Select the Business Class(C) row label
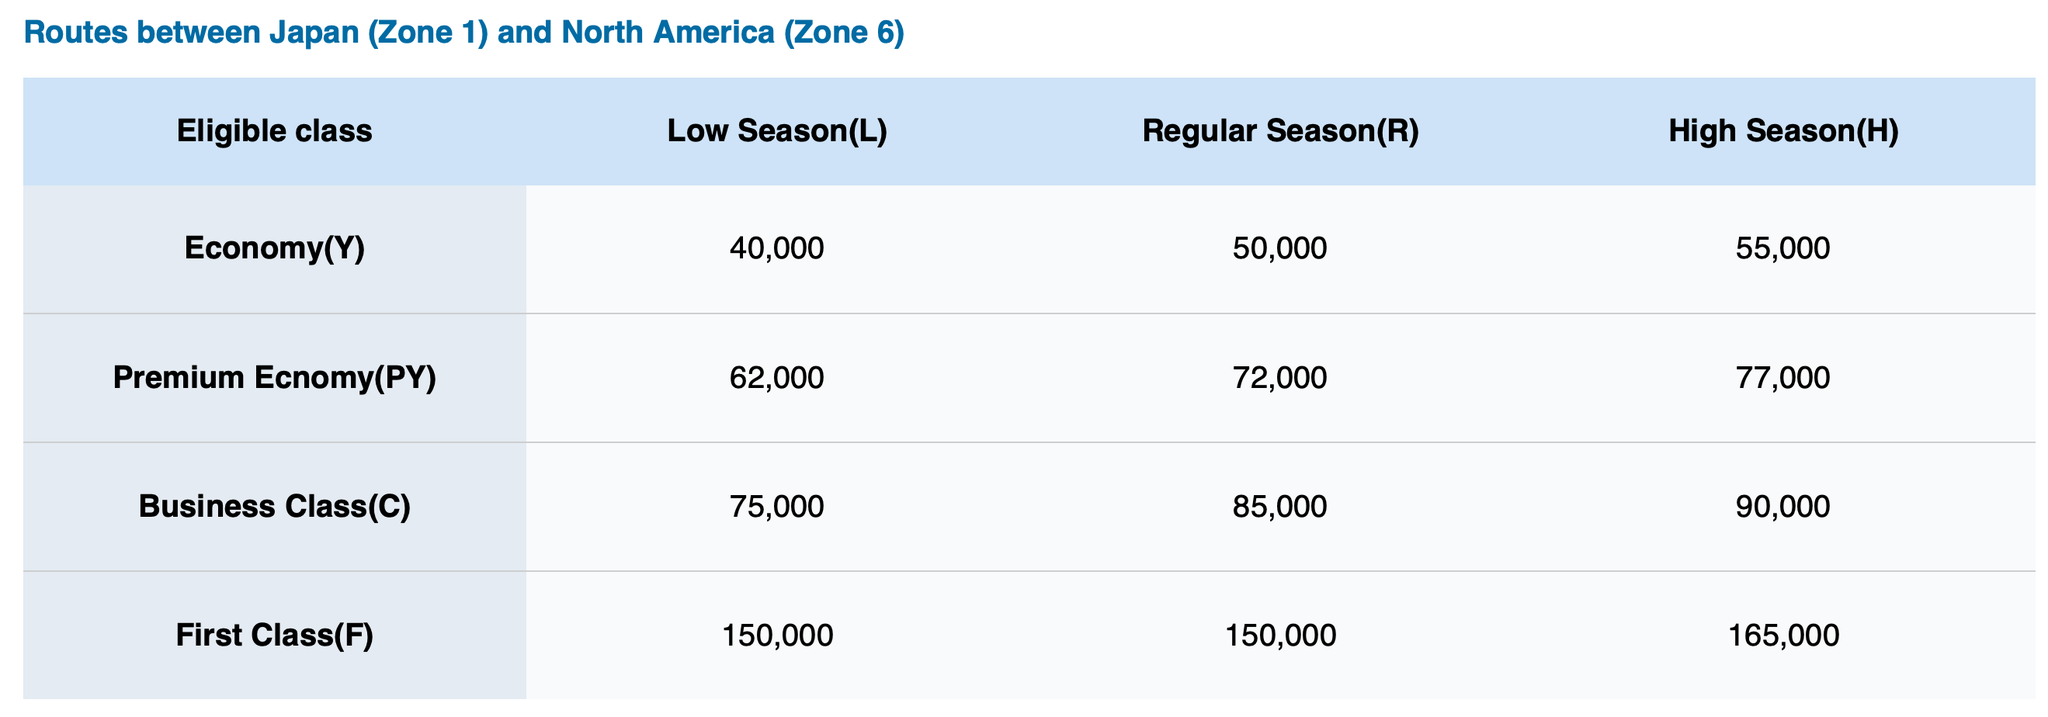The image size is (2048, 717). 275,506
